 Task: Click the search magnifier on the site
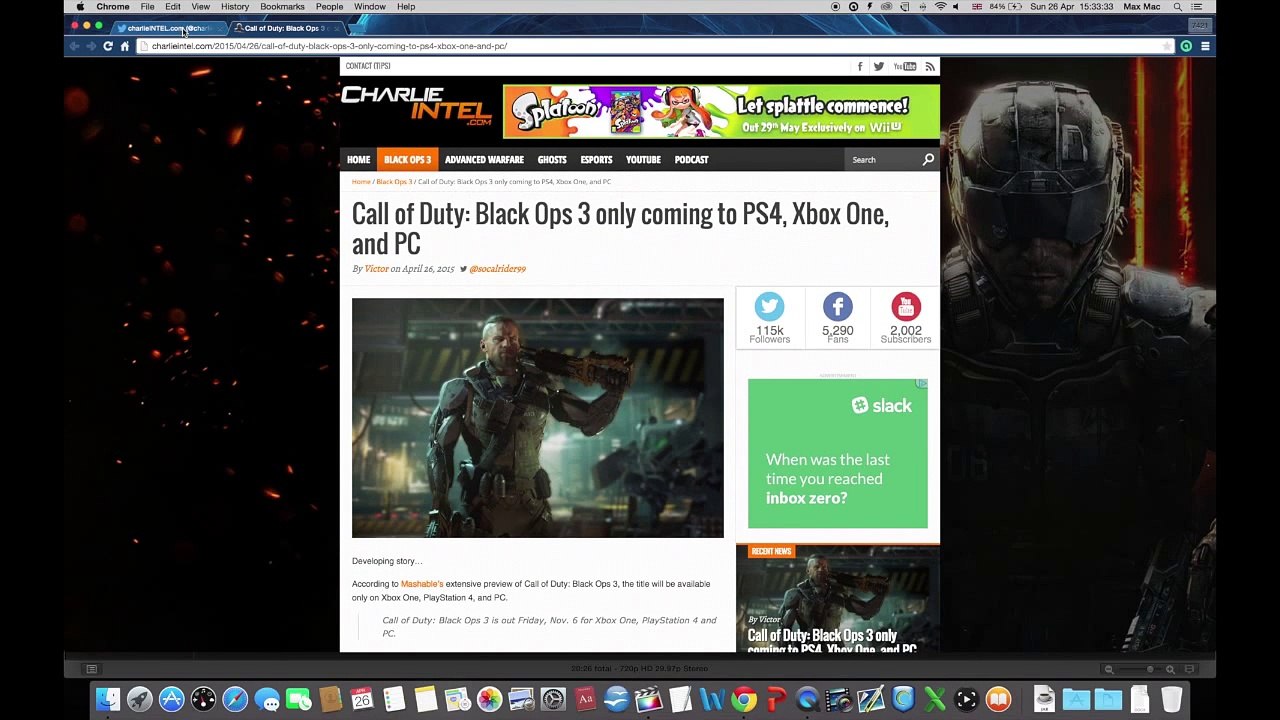point(928,159)
